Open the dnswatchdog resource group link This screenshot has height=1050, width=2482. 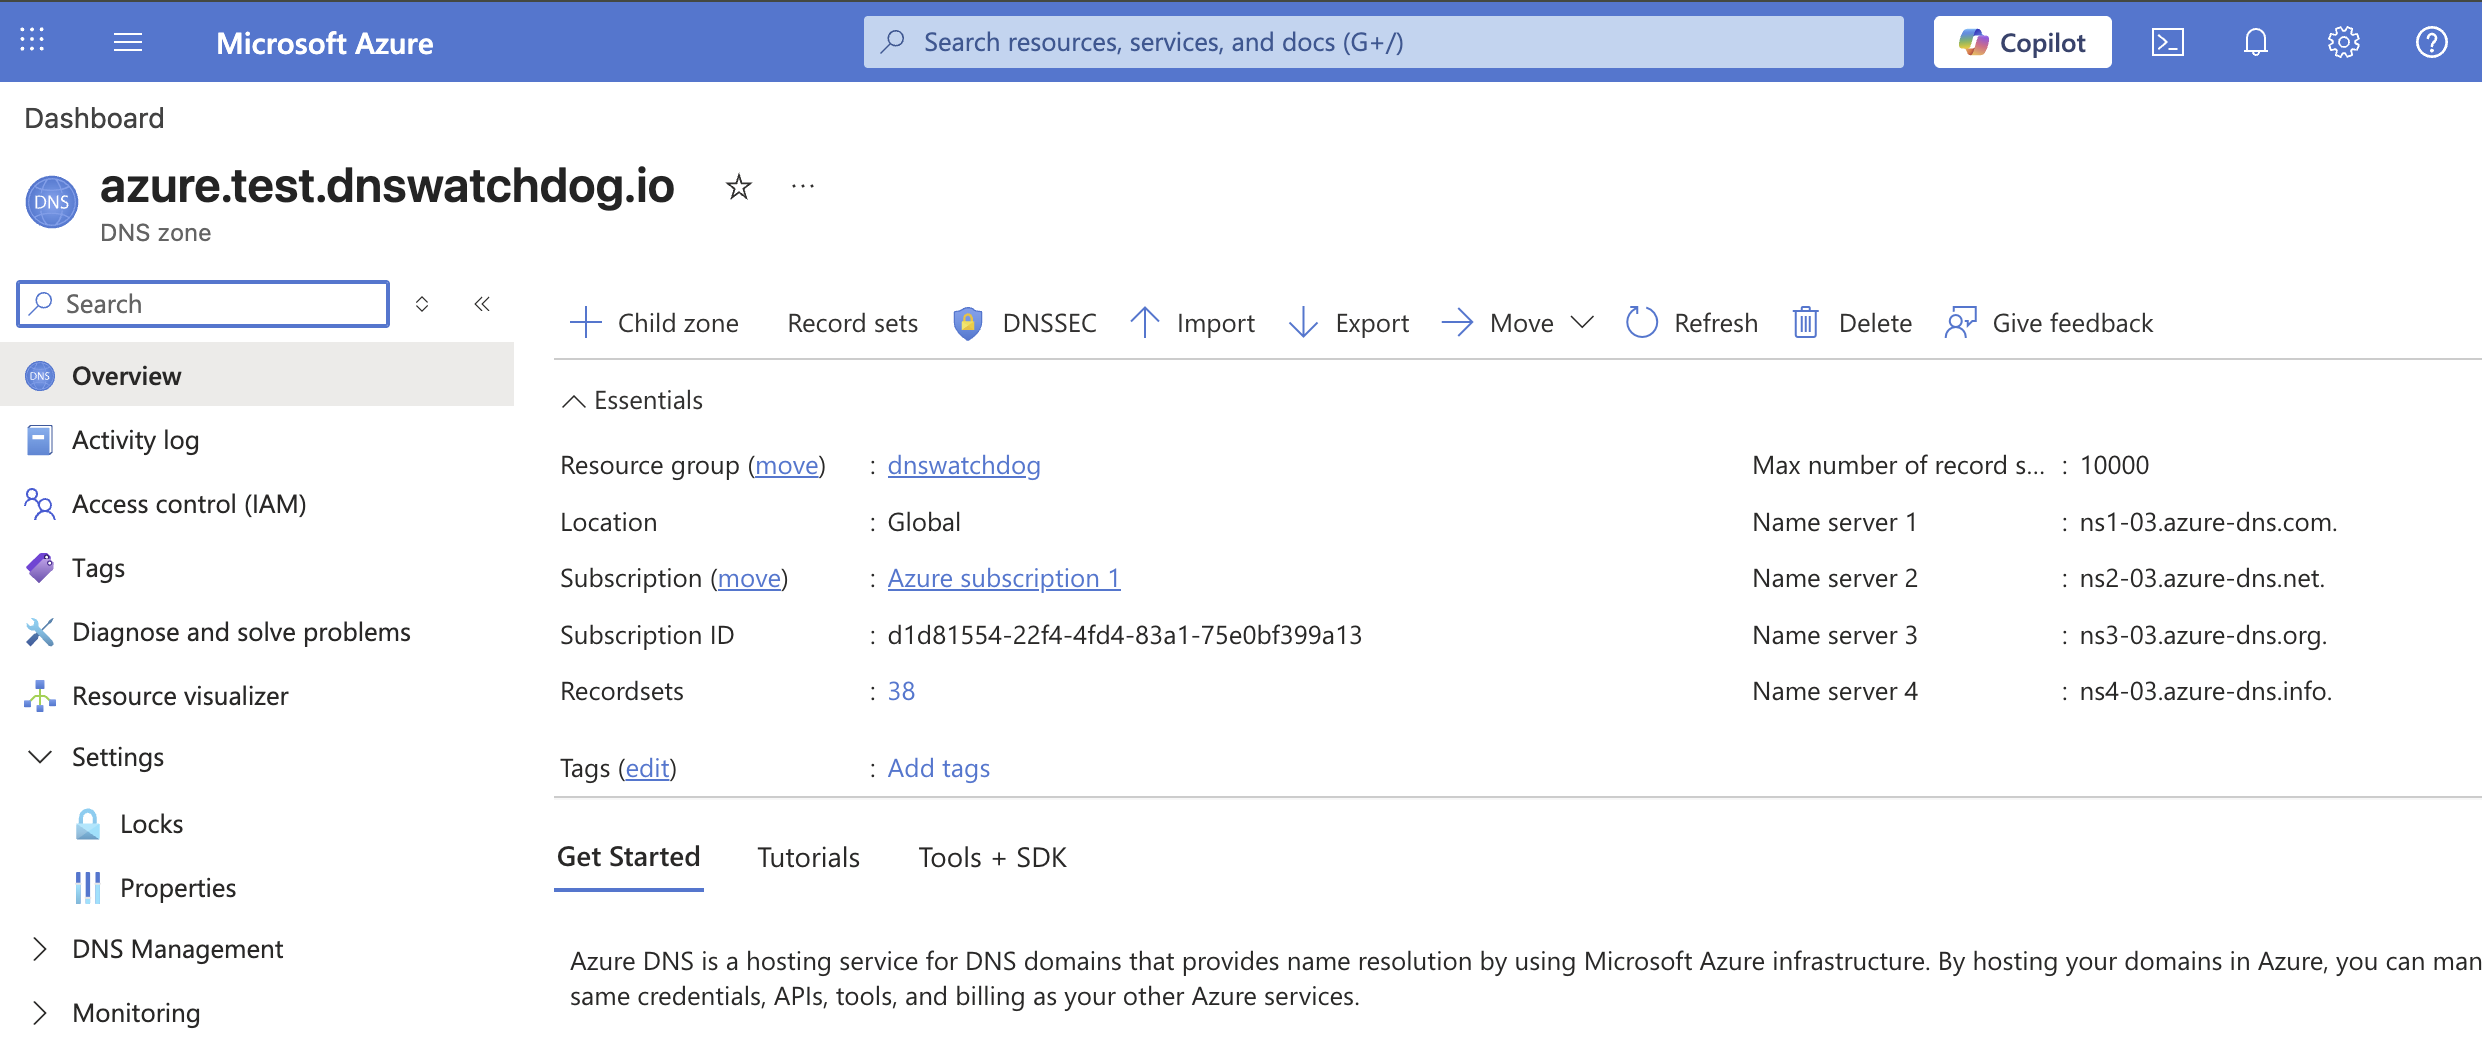click(964, 465)
